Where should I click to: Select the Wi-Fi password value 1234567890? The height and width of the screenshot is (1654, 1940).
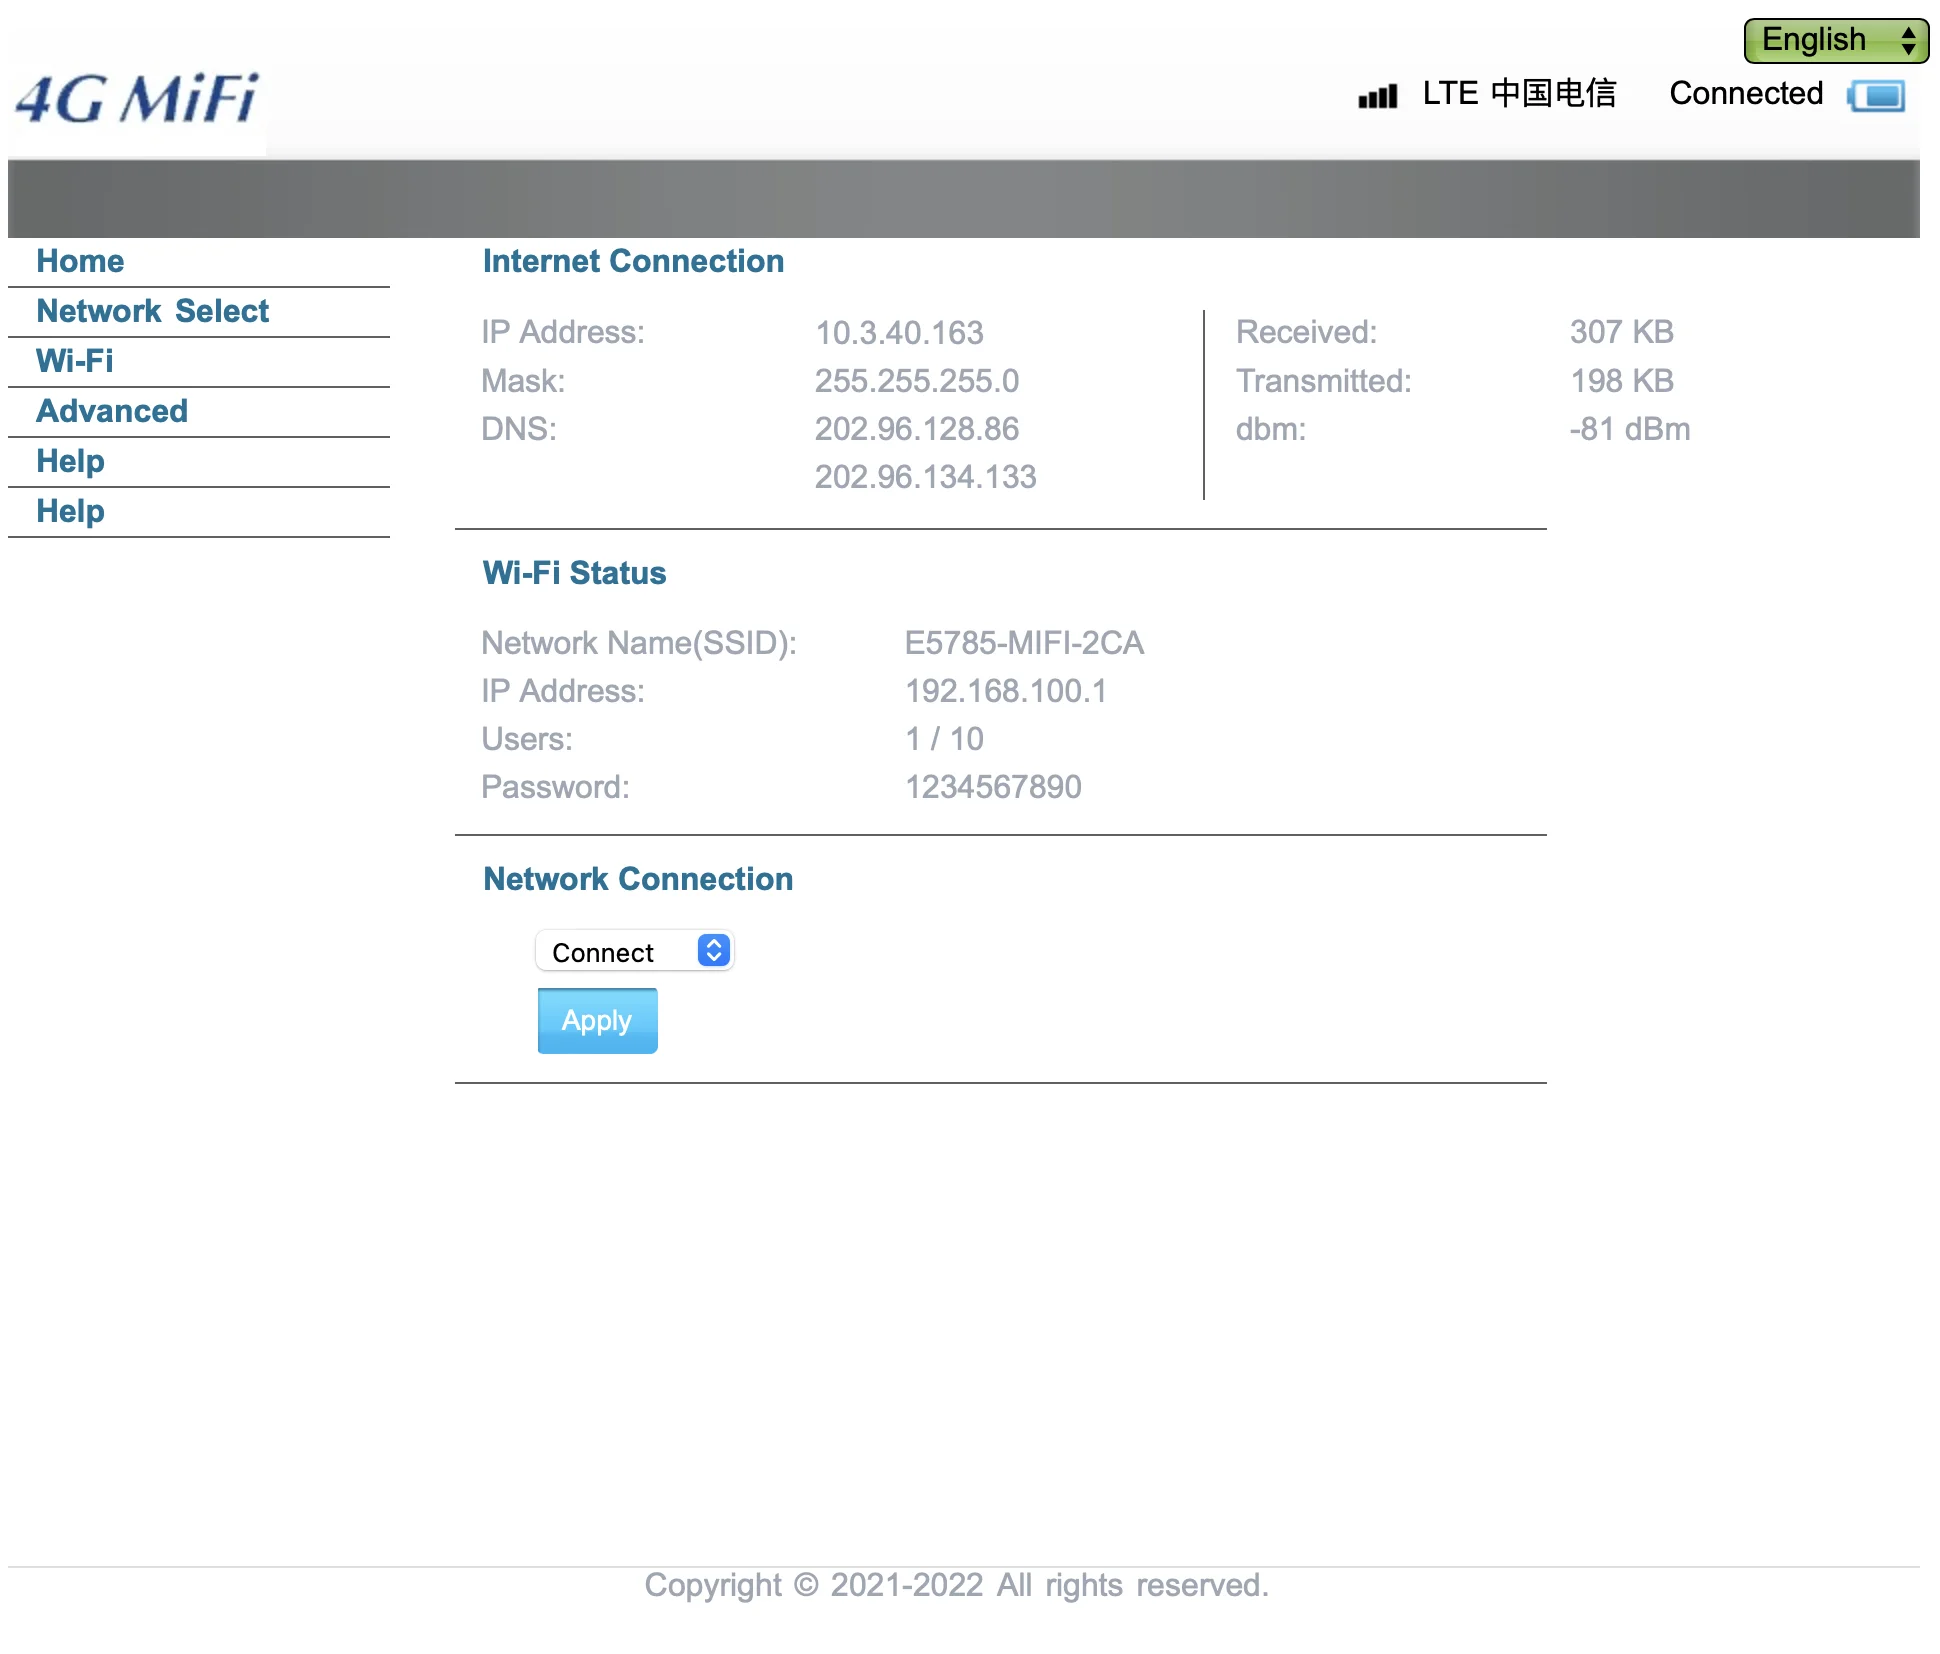[991, 787]
